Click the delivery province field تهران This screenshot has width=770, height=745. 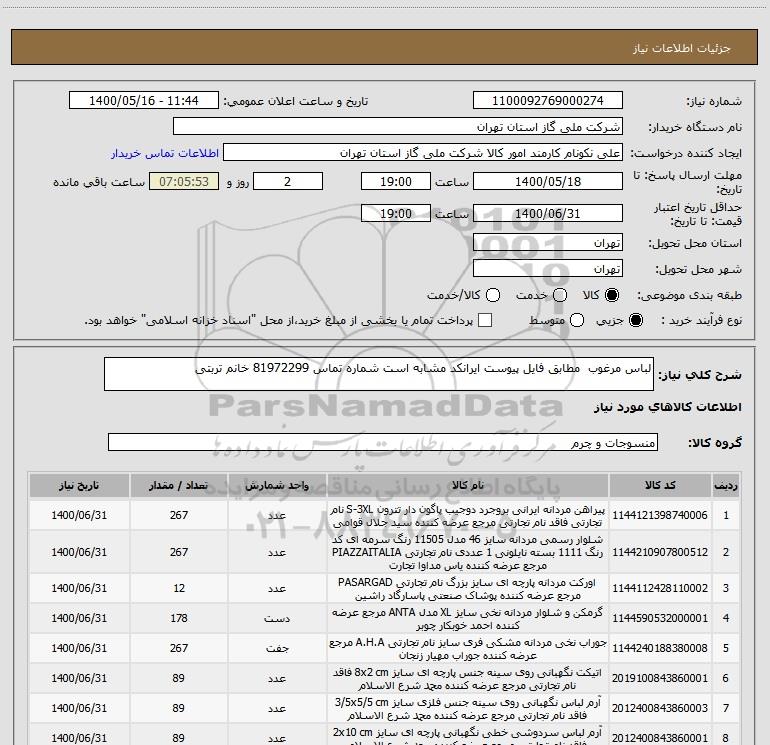click(x=548, y=243)
